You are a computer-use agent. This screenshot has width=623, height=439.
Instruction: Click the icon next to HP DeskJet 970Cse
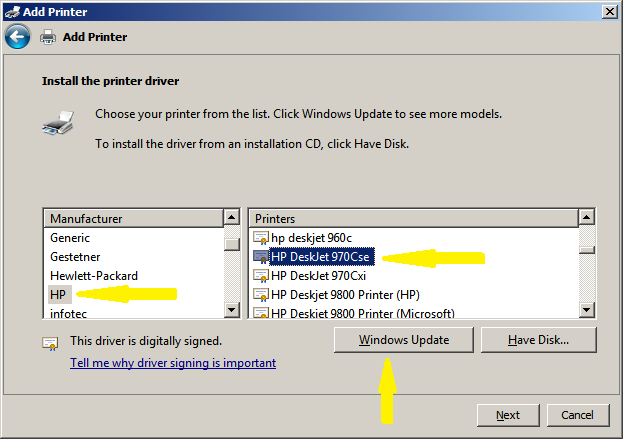click(261, 257)
